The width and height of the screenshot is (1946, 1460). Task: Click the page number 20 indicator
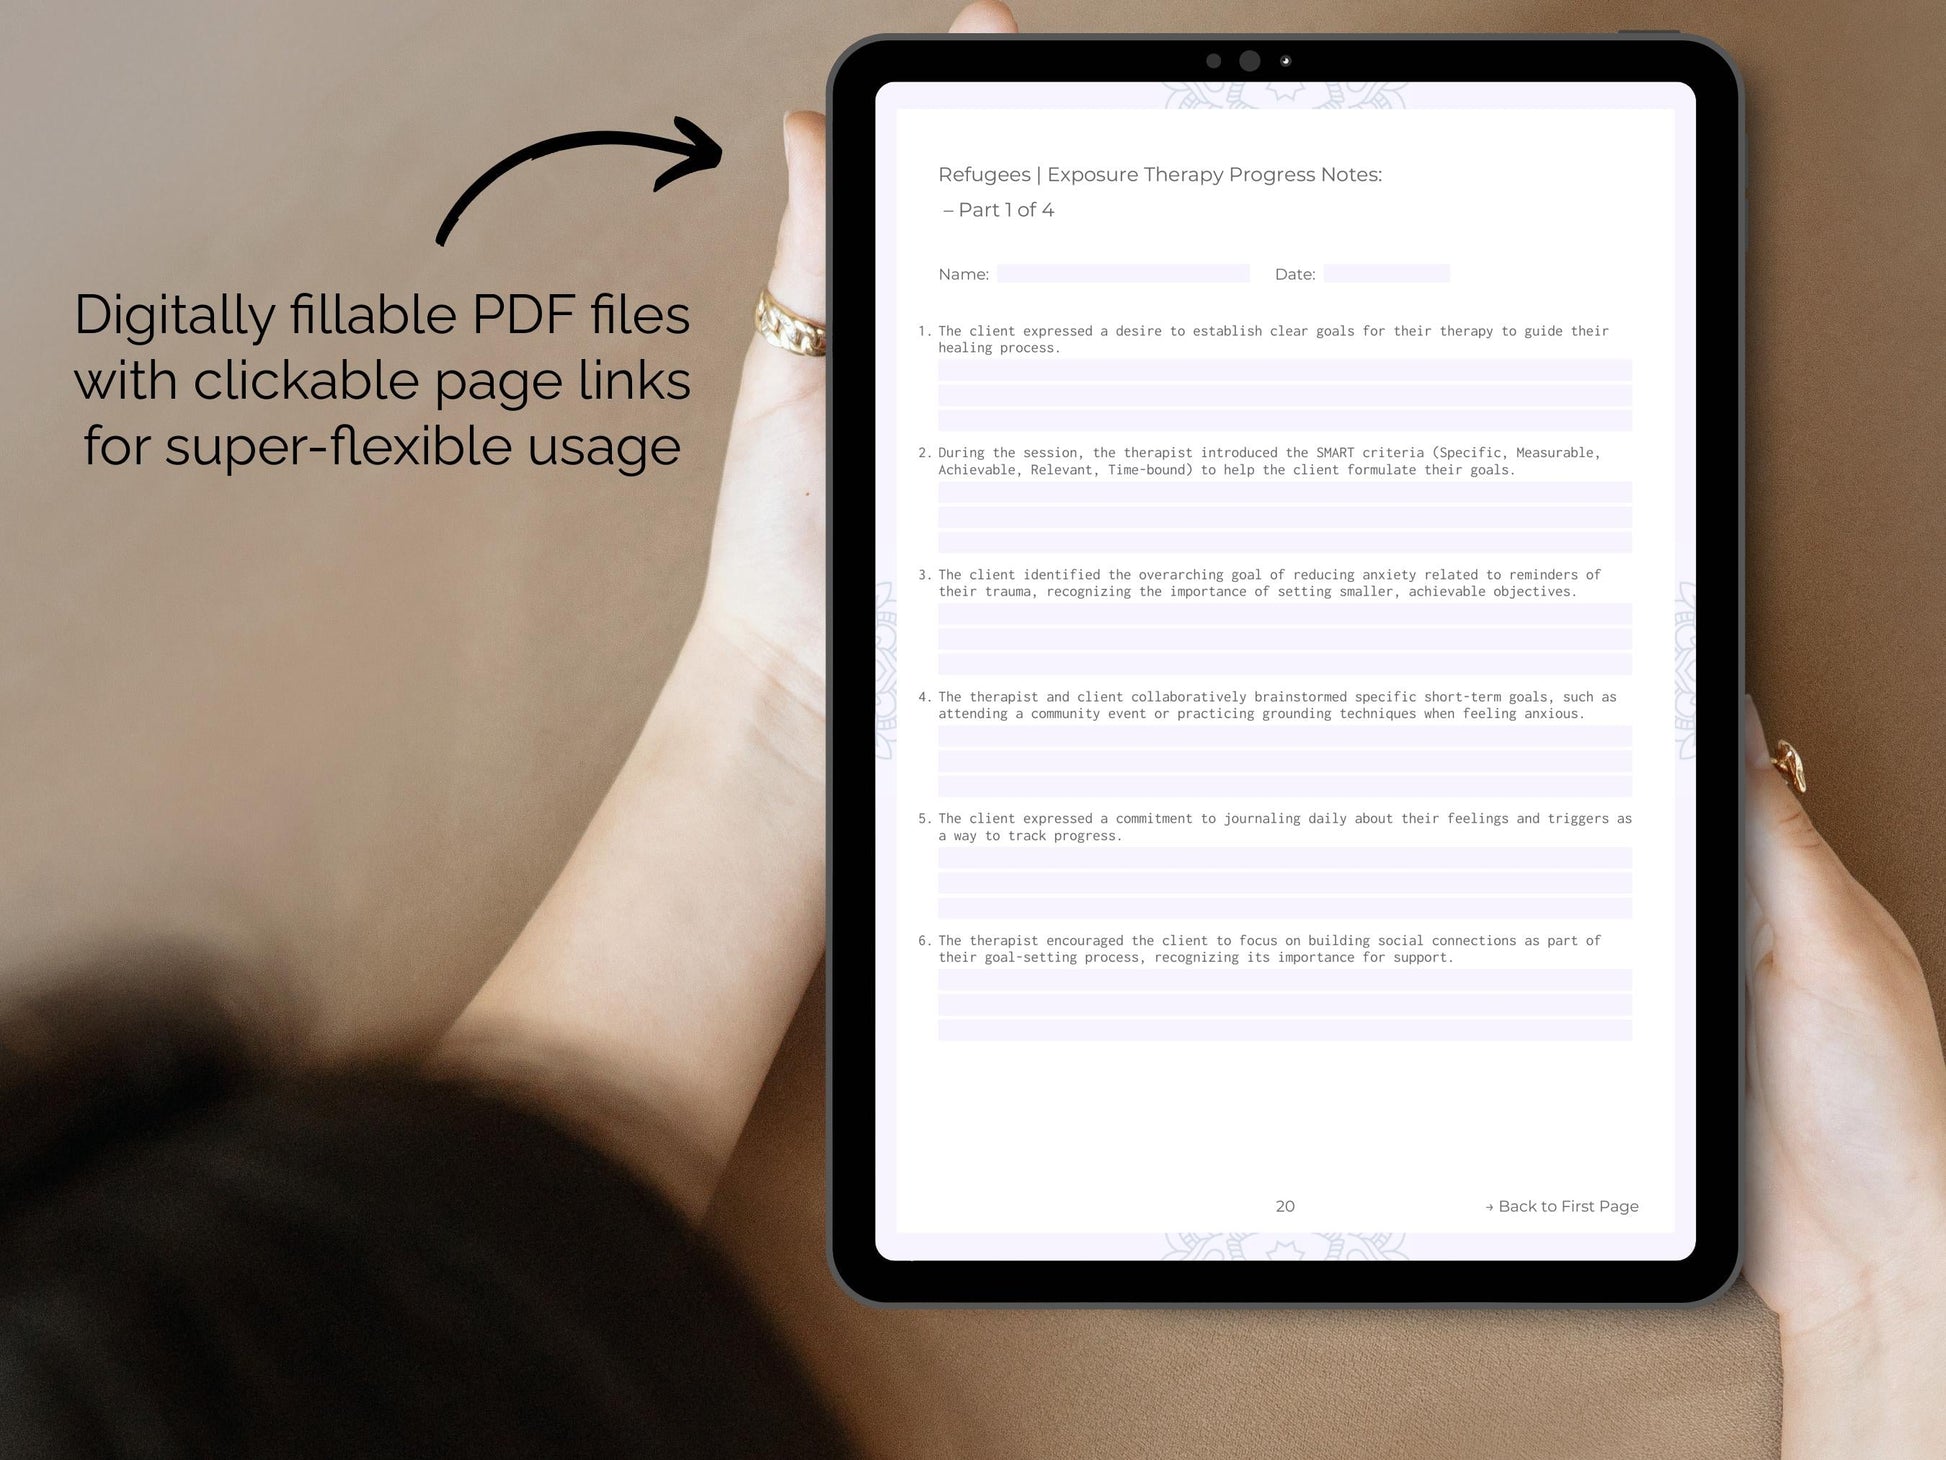pyautogui.click(x=1285, y=1205)
